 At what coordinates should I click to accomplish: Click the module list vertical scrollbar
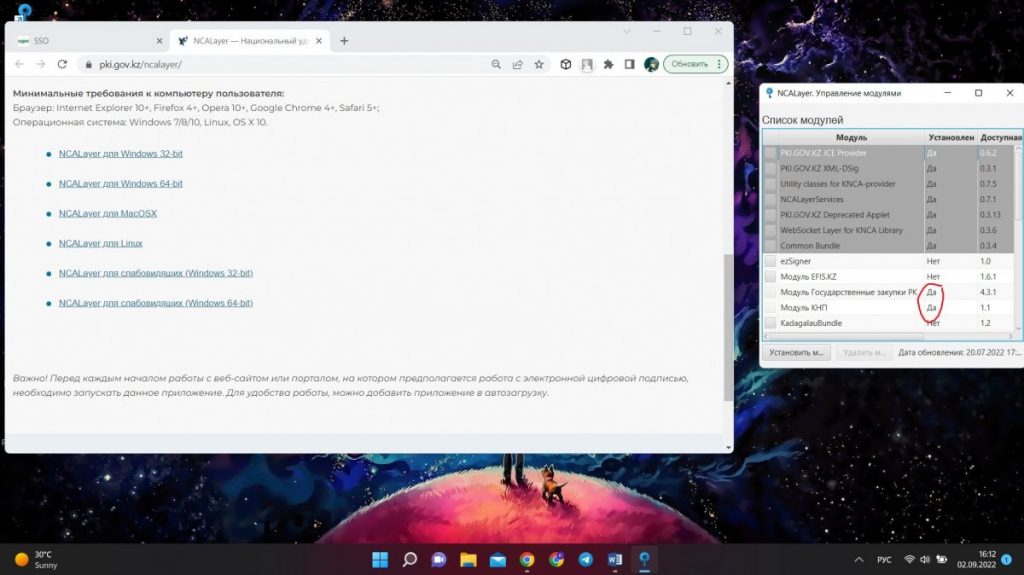click(x=1018, y=185)
